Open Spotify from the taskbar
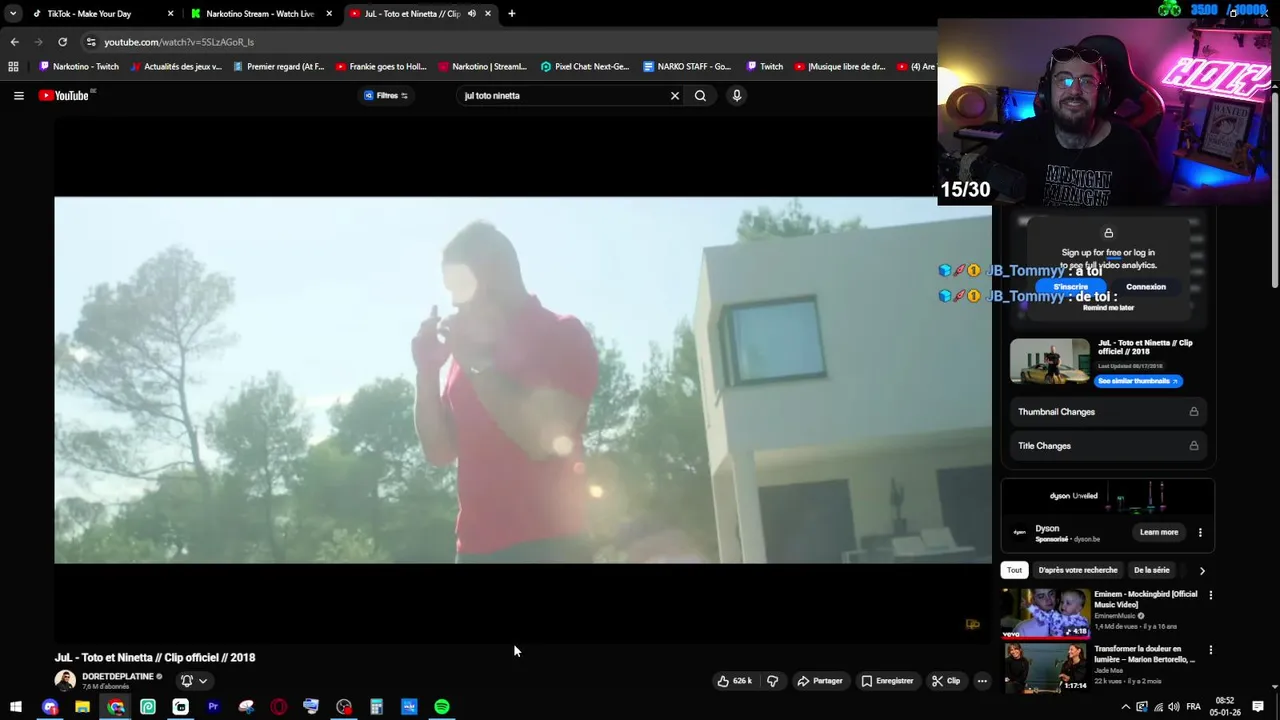The width and height of the screenshot is (1280, 720). (x=442, y=707)
